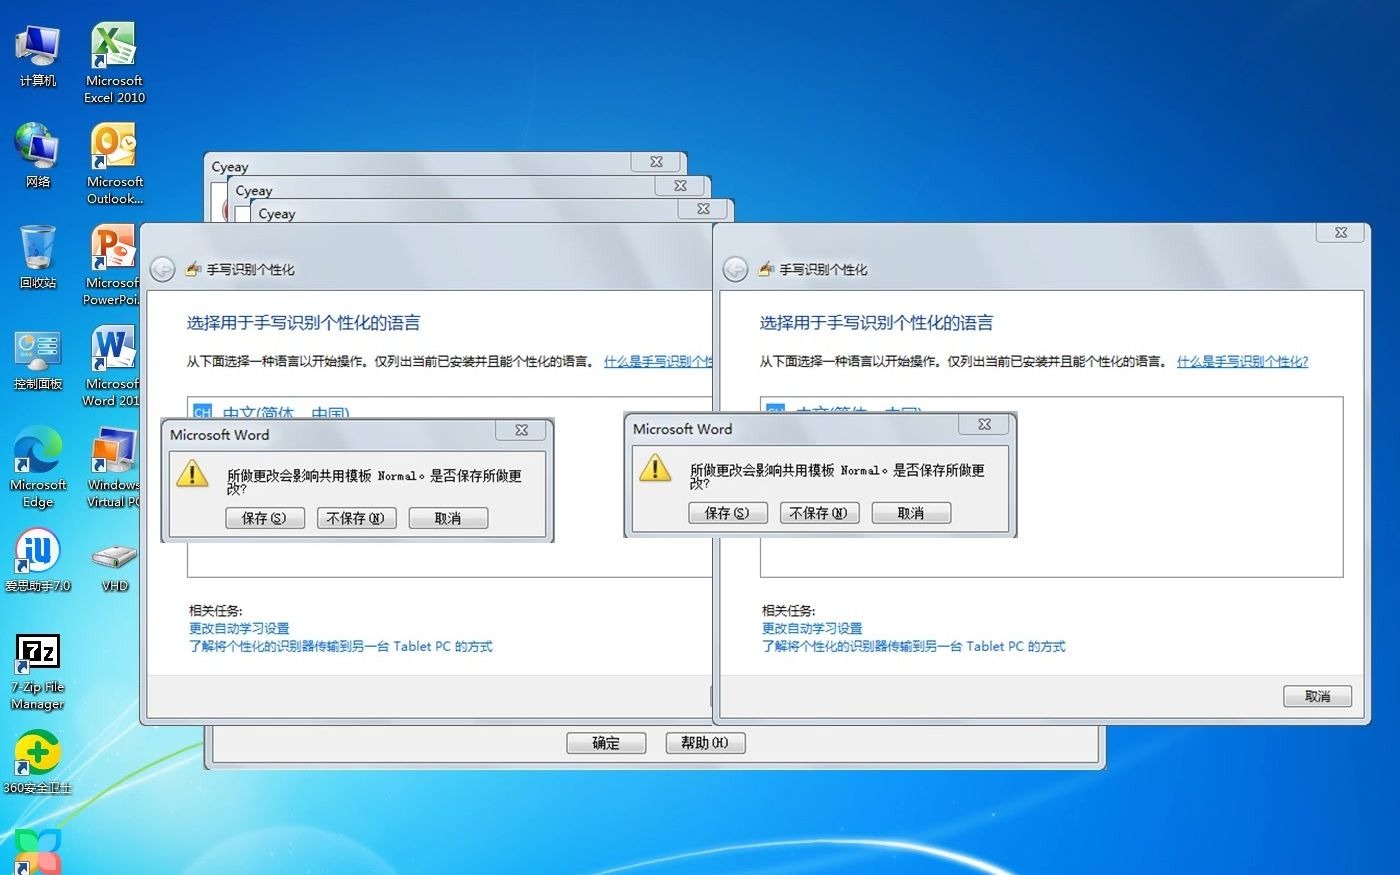Open the 控制面板 desktop icon
The width and height of the screenshot is (1400, 875).
[38, 358]
